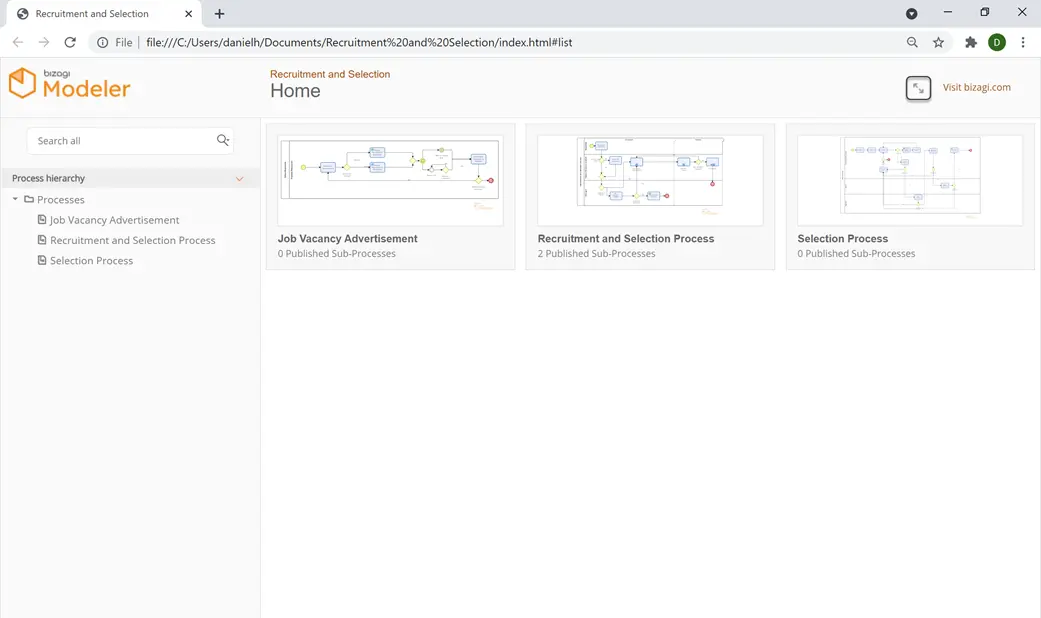Image resolution: width=1041 pixels, height=618 pixels.
Task: Click the Selection Process card title
Action: tap(842, 238)
